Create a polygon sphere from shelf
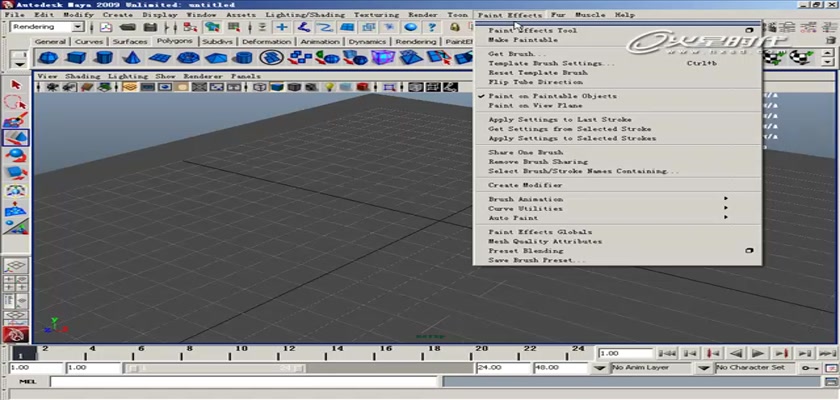This screenshot has height=400, width=840. click(48, 57)
